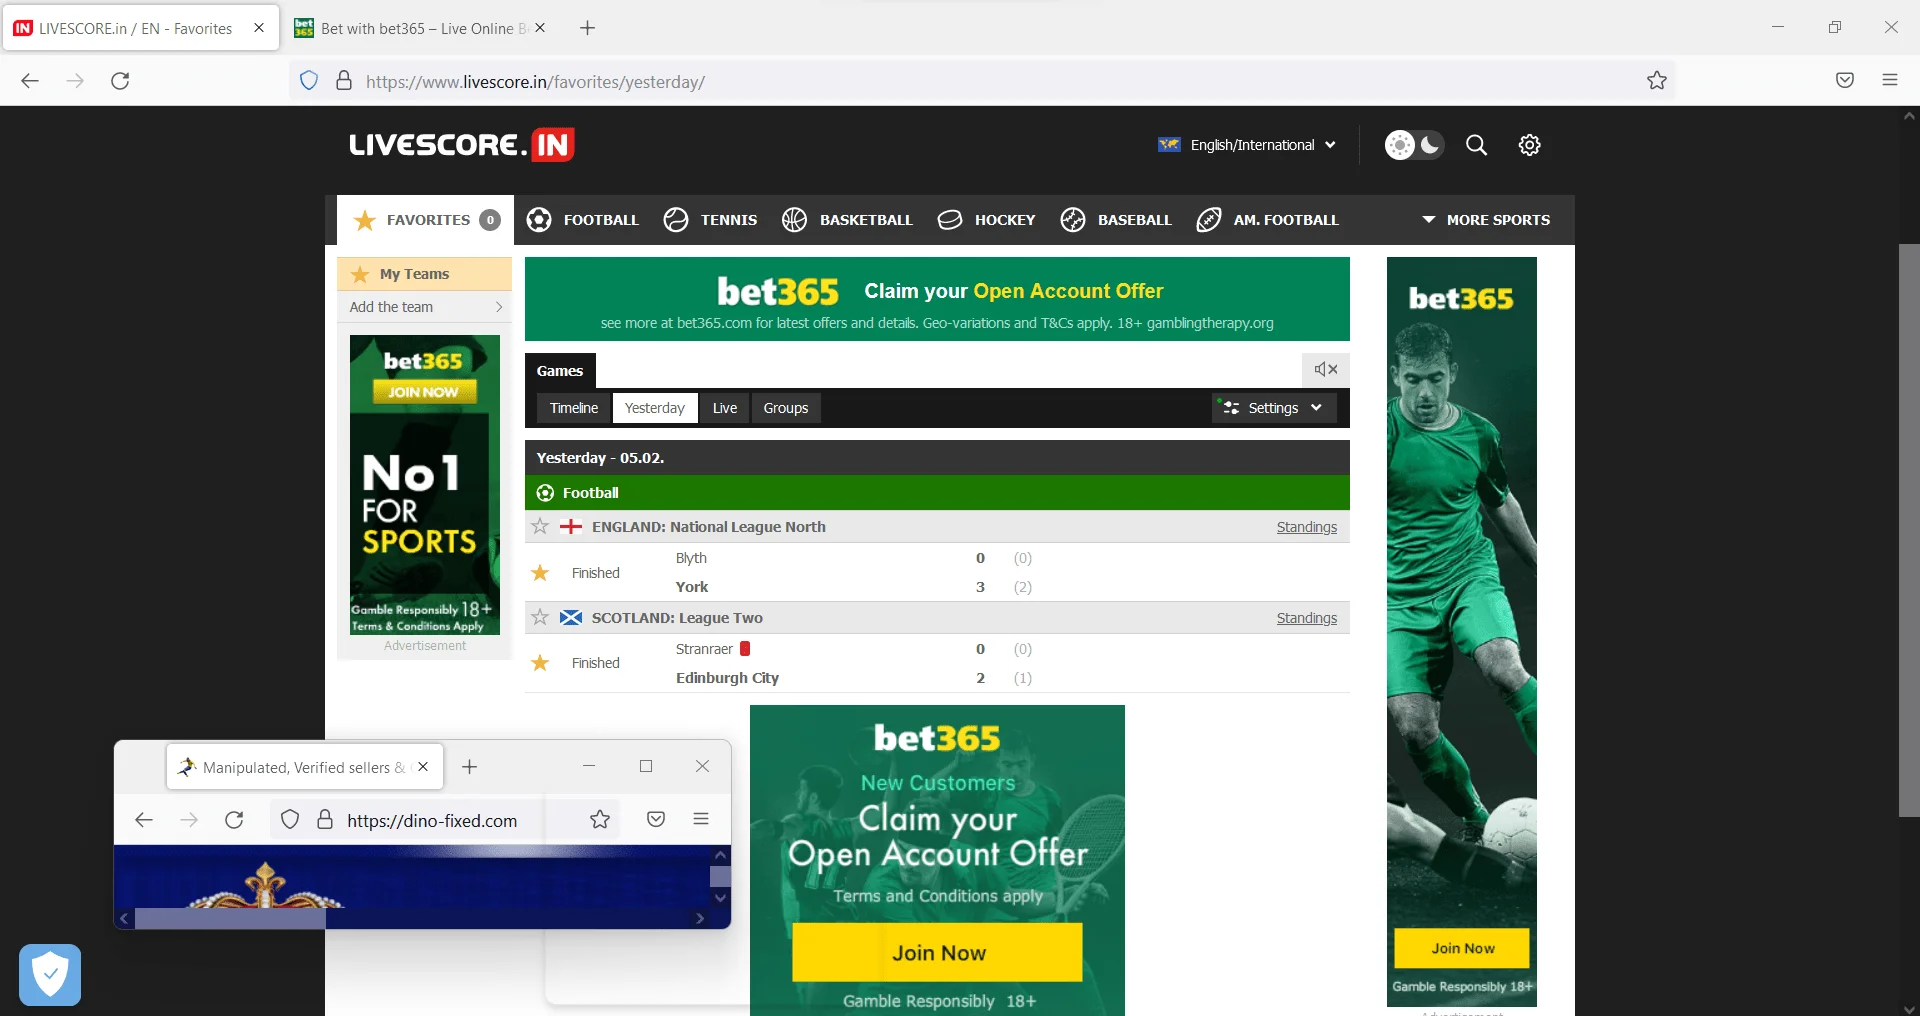Open site search magnifier icon
This screenshot has width=1920, height=1016.
[x=1476, y=145]
